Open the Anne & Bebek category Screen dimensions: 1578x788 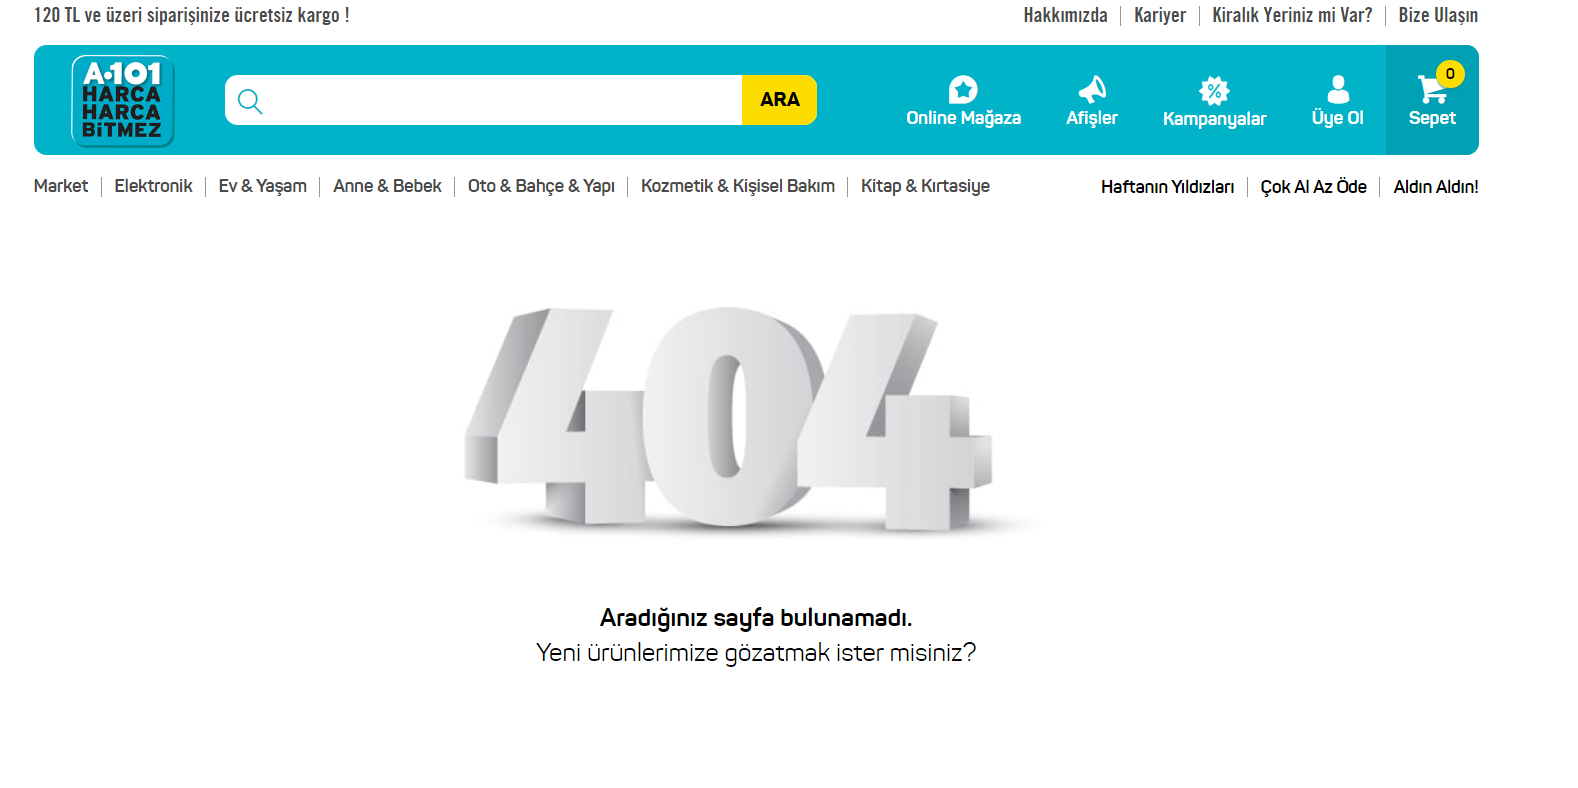point(387,186)
